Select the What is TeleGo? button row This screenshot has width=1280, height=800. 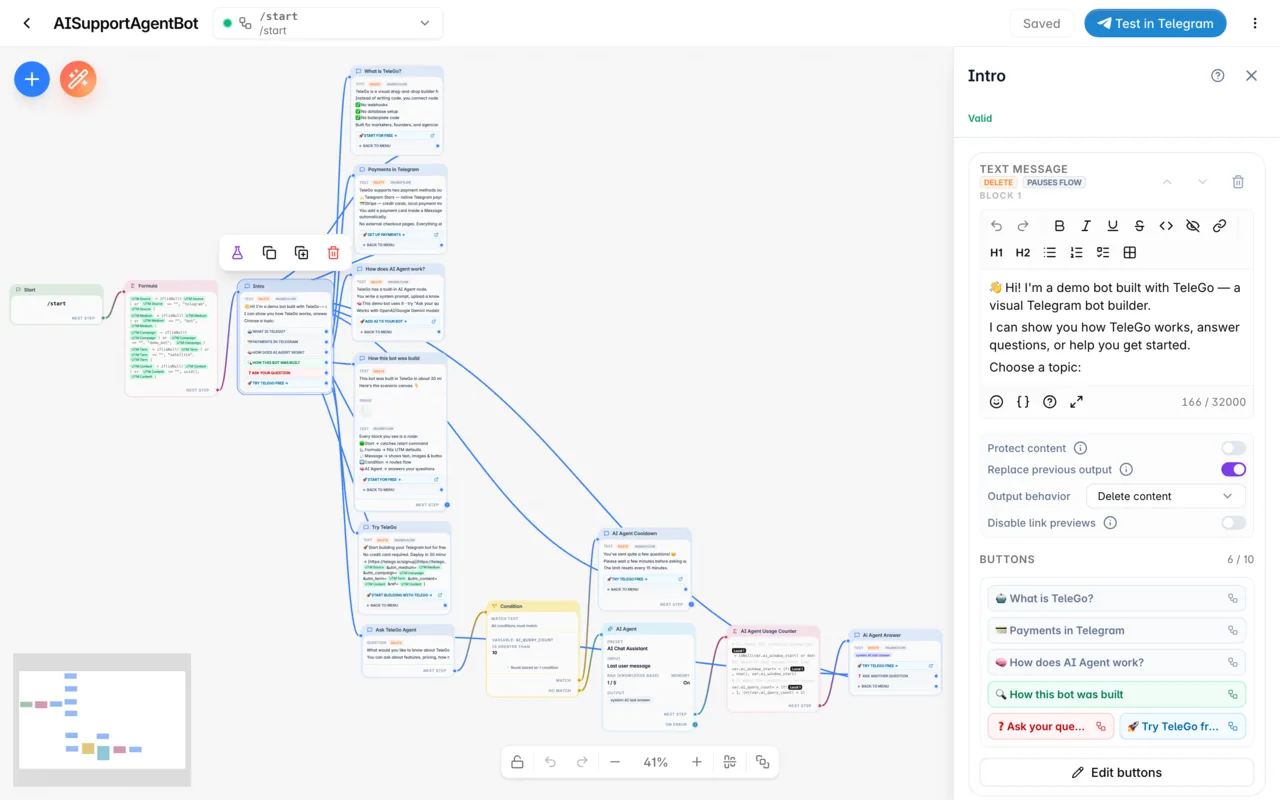[x=1116, y=598]
